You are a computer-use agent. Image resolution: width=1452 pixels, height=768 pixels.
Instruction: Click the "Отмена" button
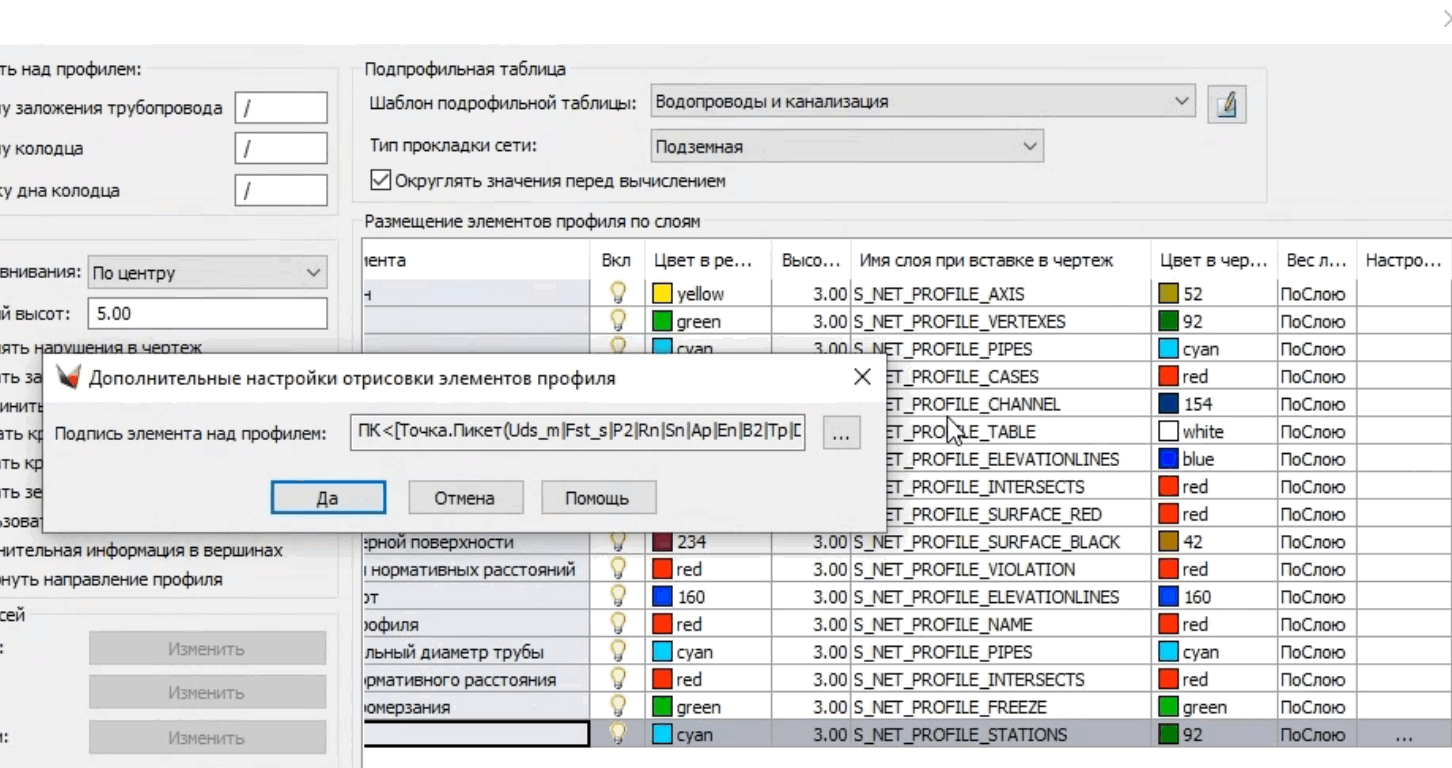point(465,498)
